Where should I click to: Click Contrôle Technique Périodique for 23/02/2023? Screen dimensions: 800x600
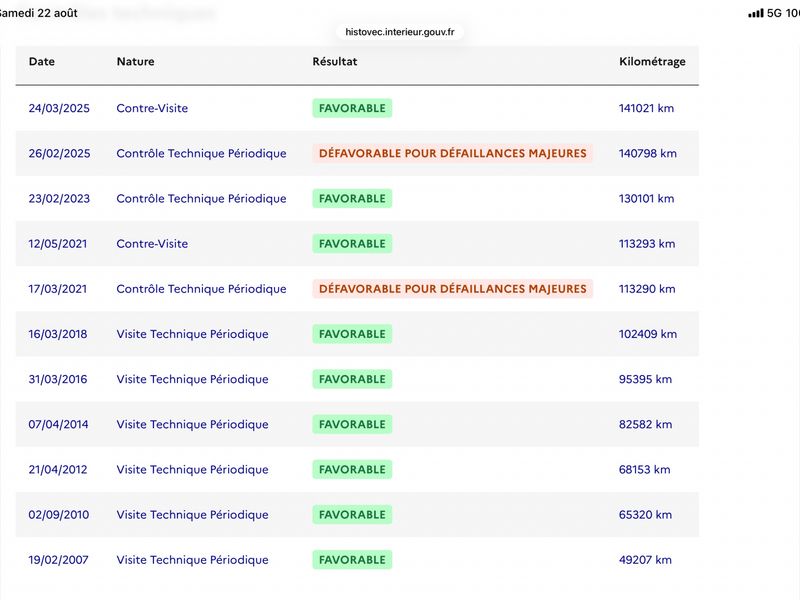(201, 198)
